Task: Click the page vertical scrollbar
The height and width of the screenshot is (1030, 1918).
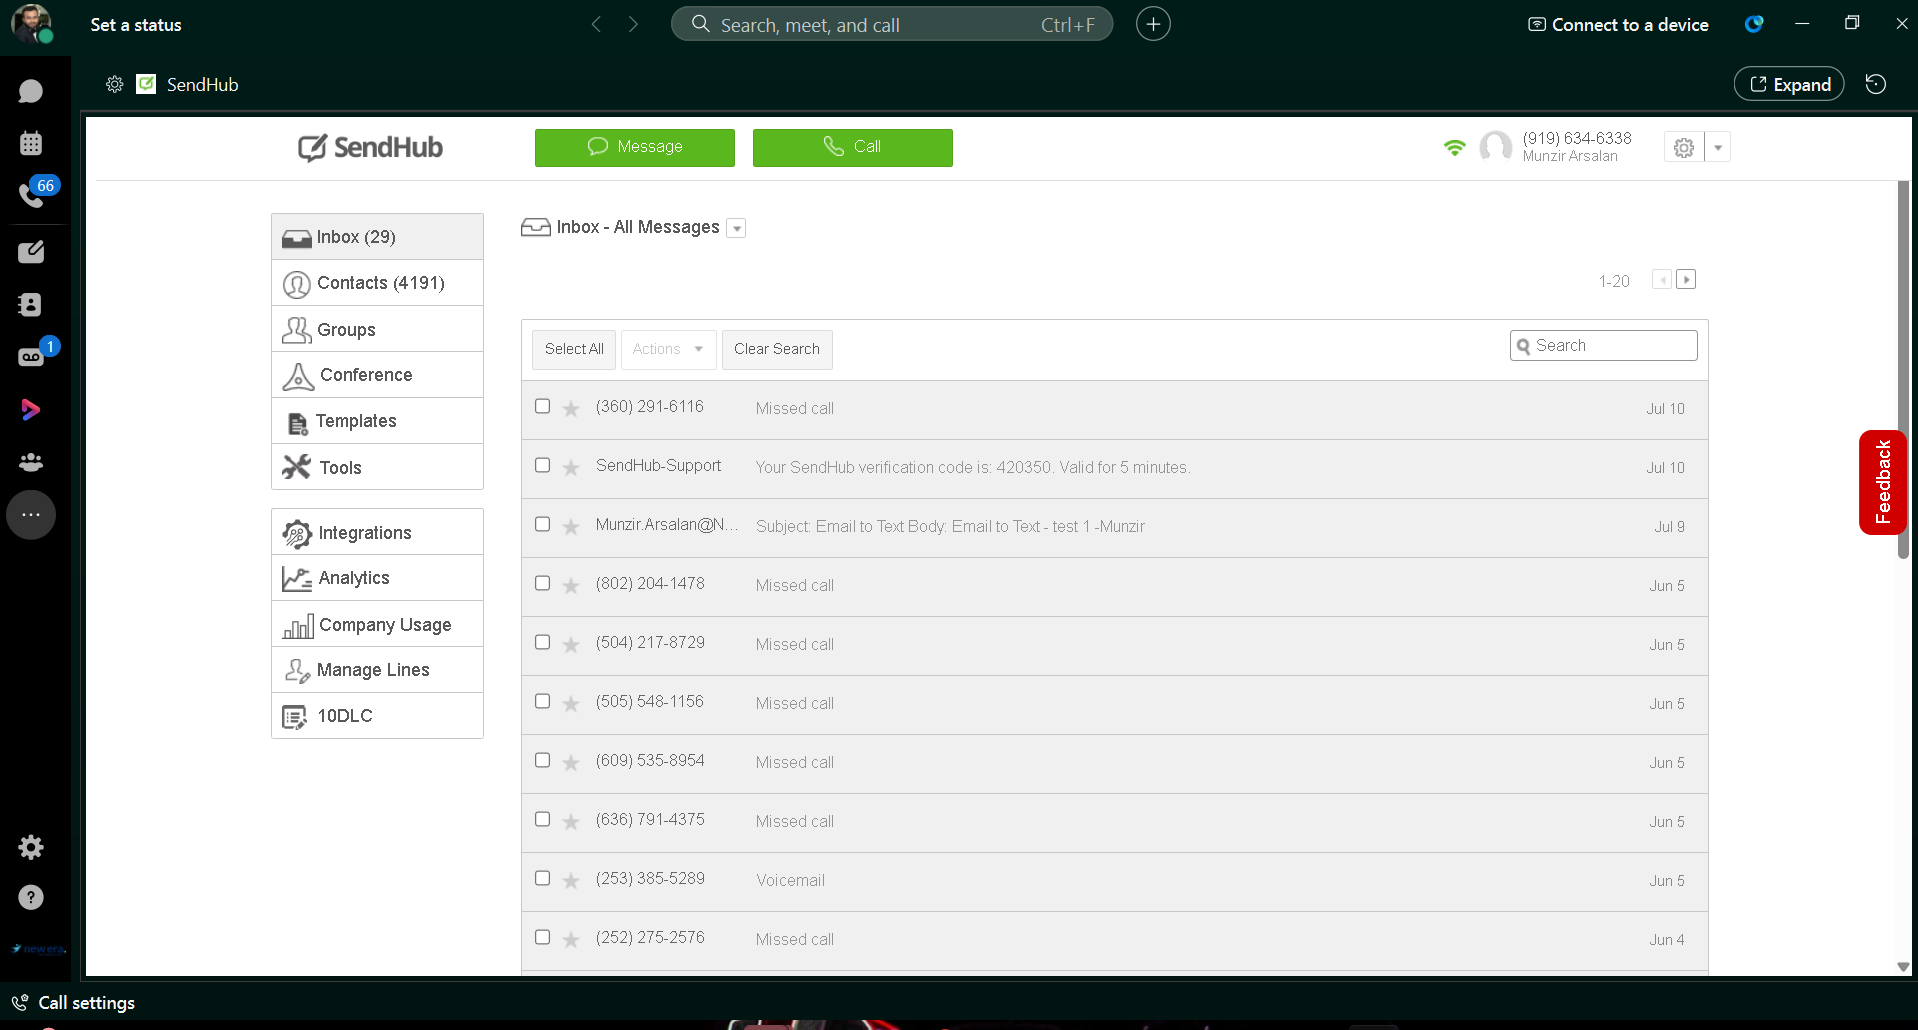Action: 1903,370
